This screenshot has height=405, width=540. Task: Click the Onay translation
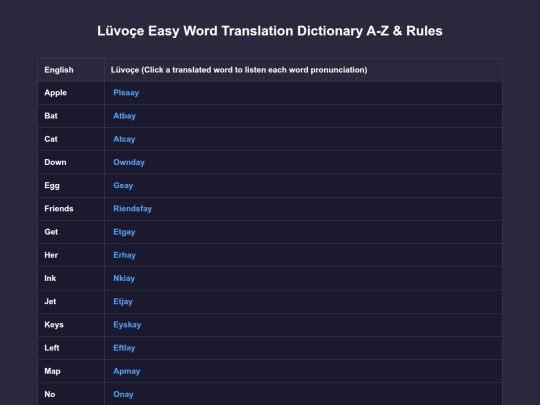pos(123,394)
